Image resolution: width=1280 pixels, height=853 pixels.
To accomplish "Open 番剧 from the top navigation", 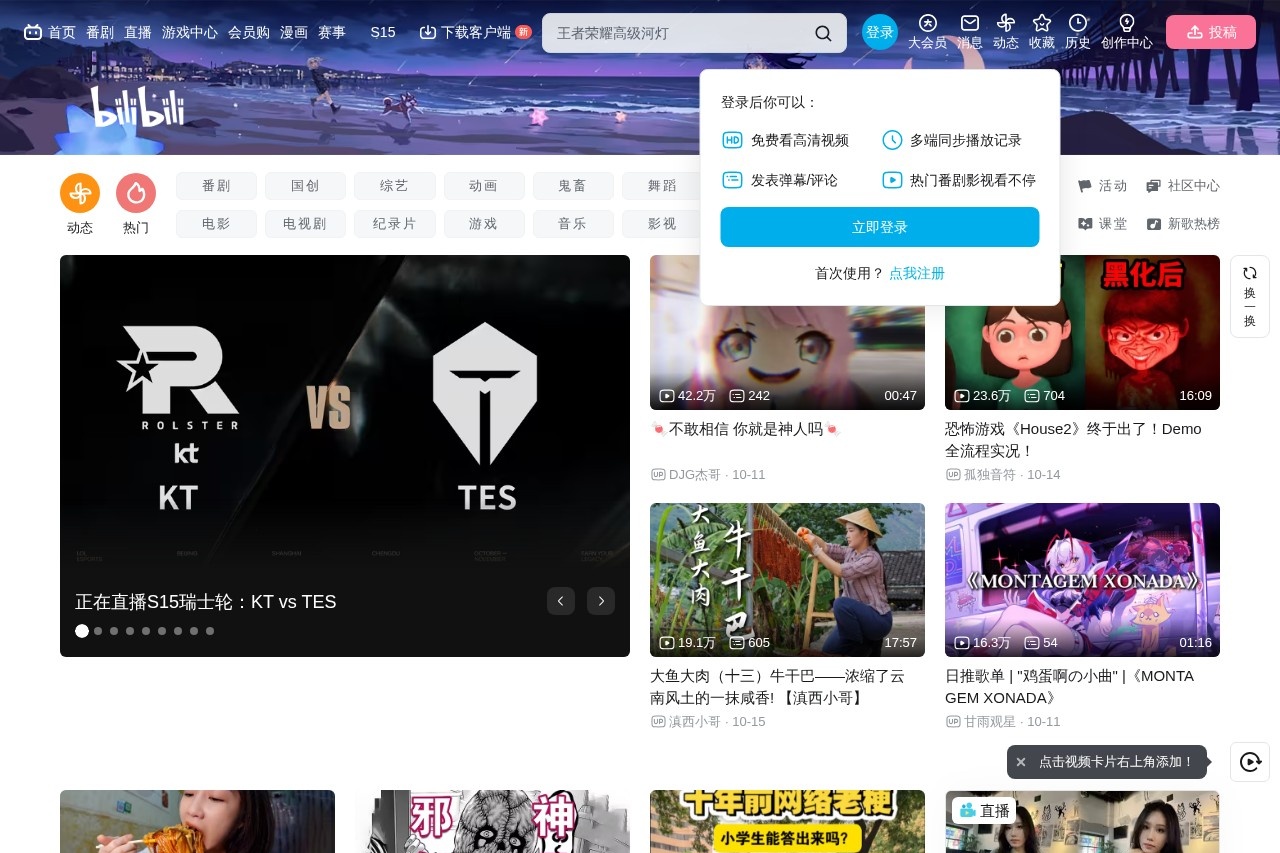I will click(99, 32).
